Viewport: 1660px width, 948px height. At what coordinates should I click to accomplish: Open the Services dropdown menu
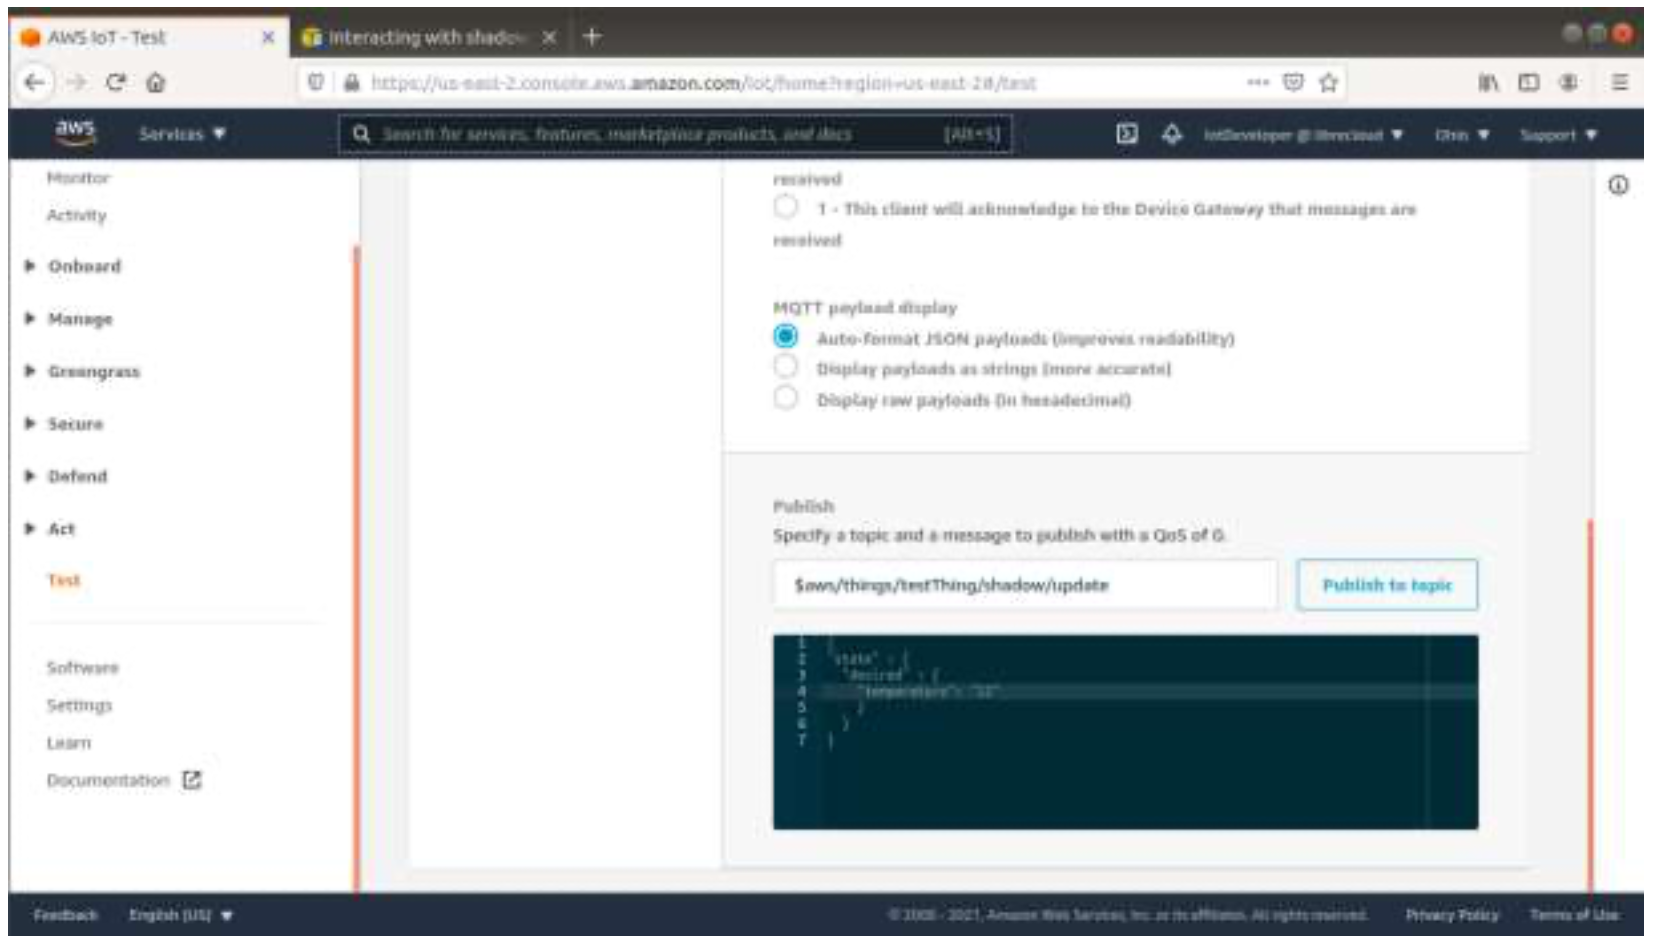[182, 134]
